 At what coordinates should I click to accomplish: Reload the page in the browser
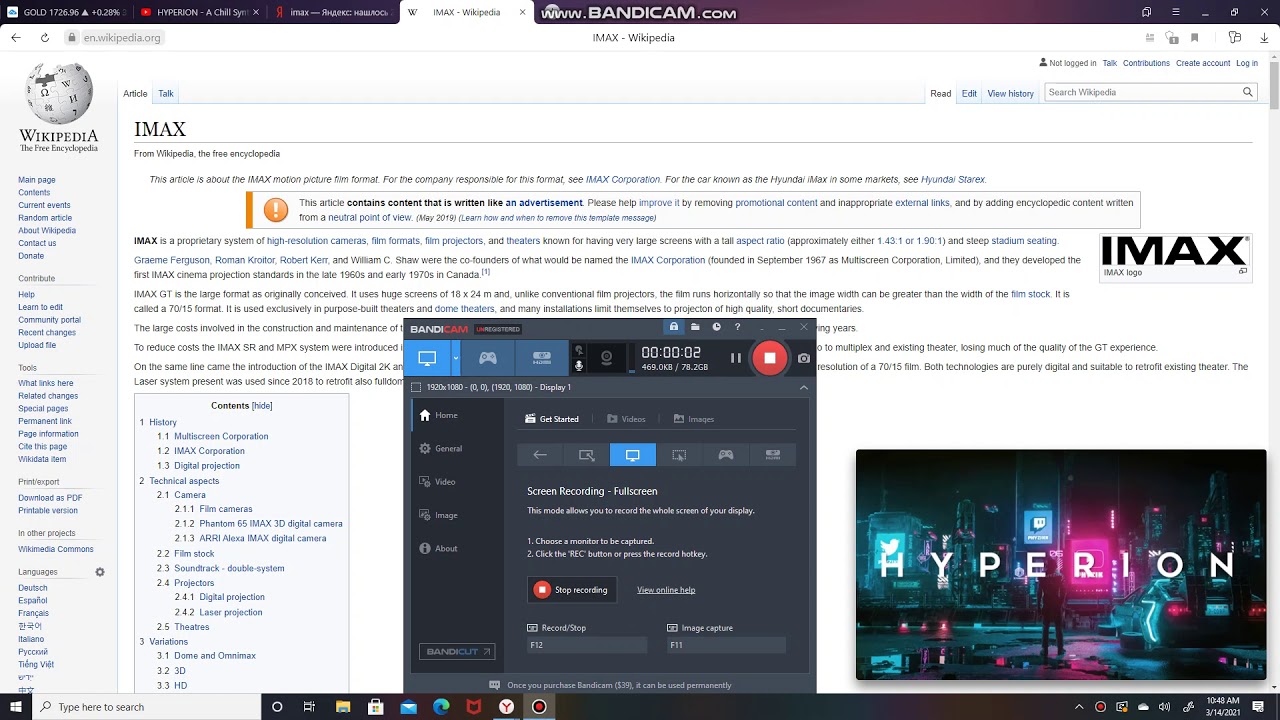click(44, 37)
